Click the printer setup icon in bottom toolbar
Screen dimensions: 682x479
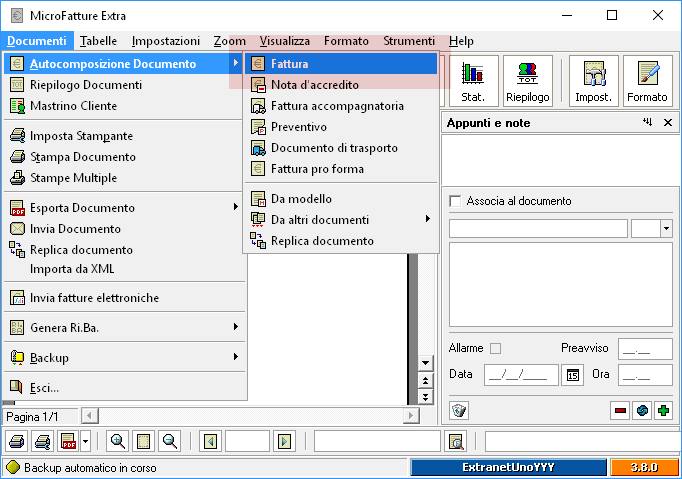pos(43,442)
